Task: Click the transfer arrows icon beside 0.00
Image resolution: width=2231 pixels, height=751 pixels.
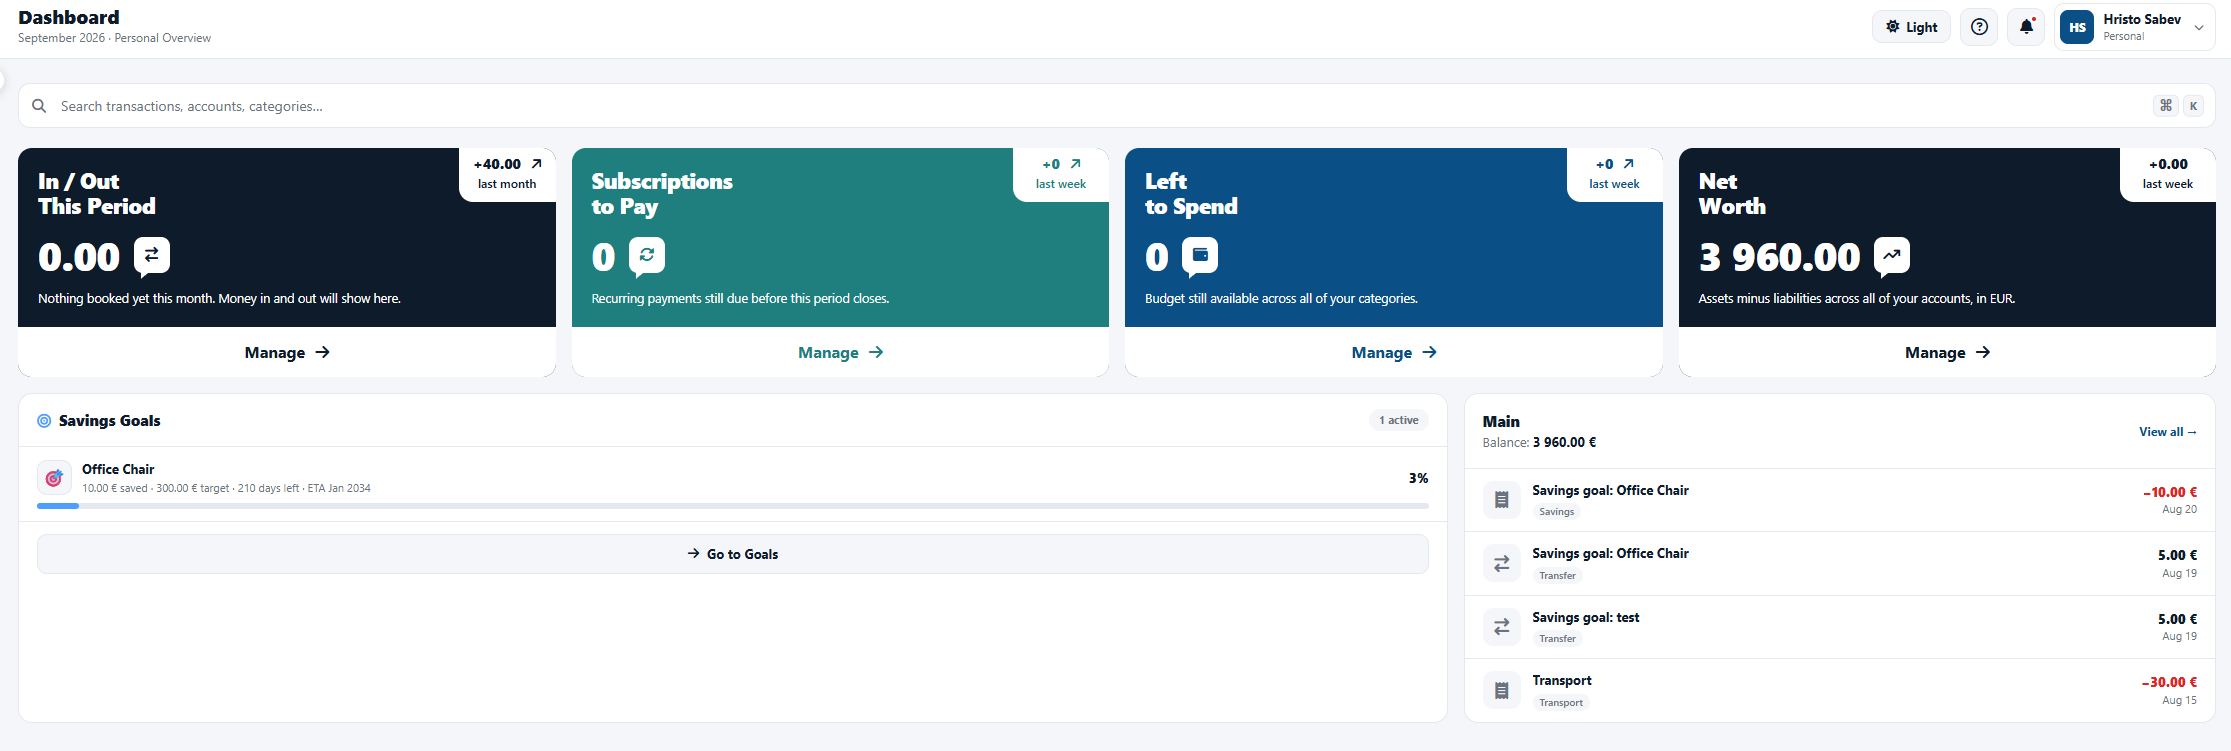Action: [x=152, y=256]
